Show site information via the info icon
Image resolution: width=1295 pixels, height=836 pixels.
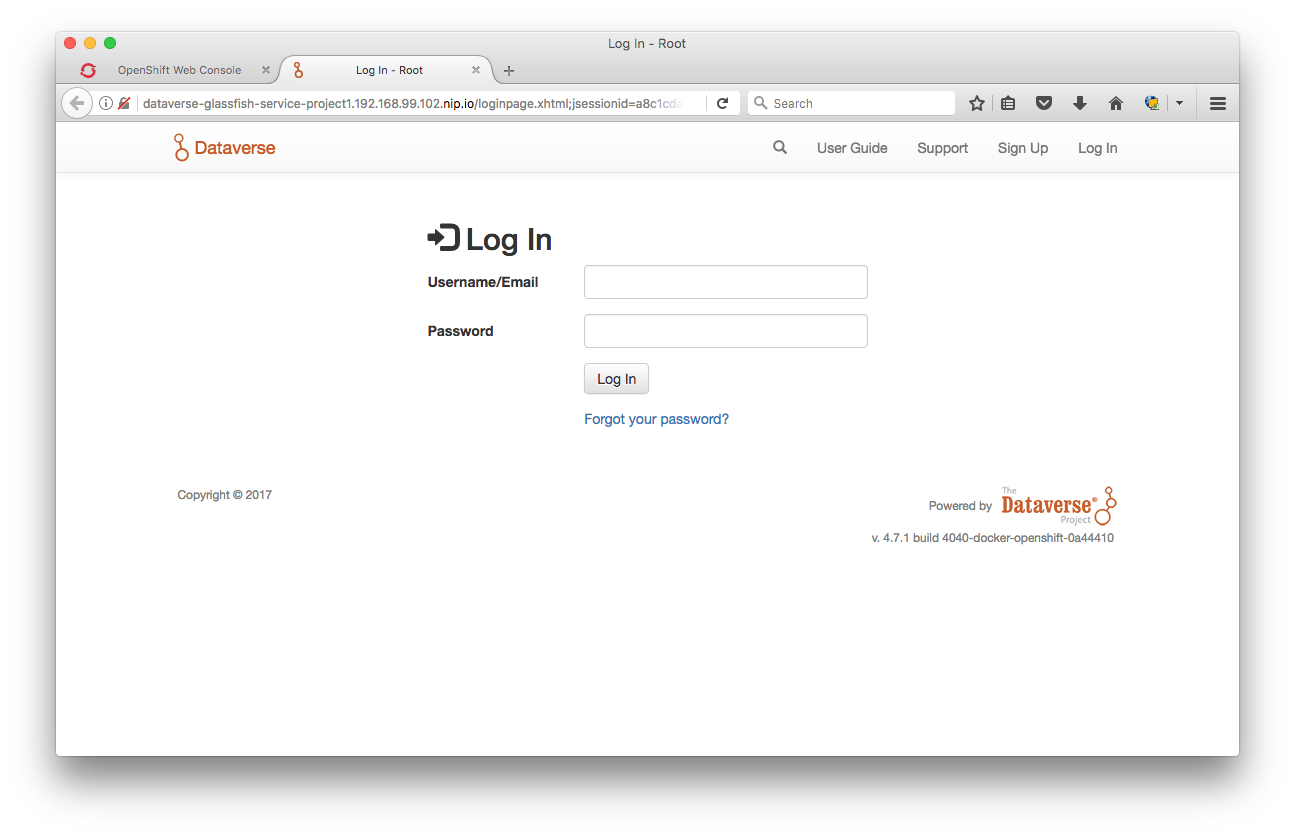pos(106,103)
